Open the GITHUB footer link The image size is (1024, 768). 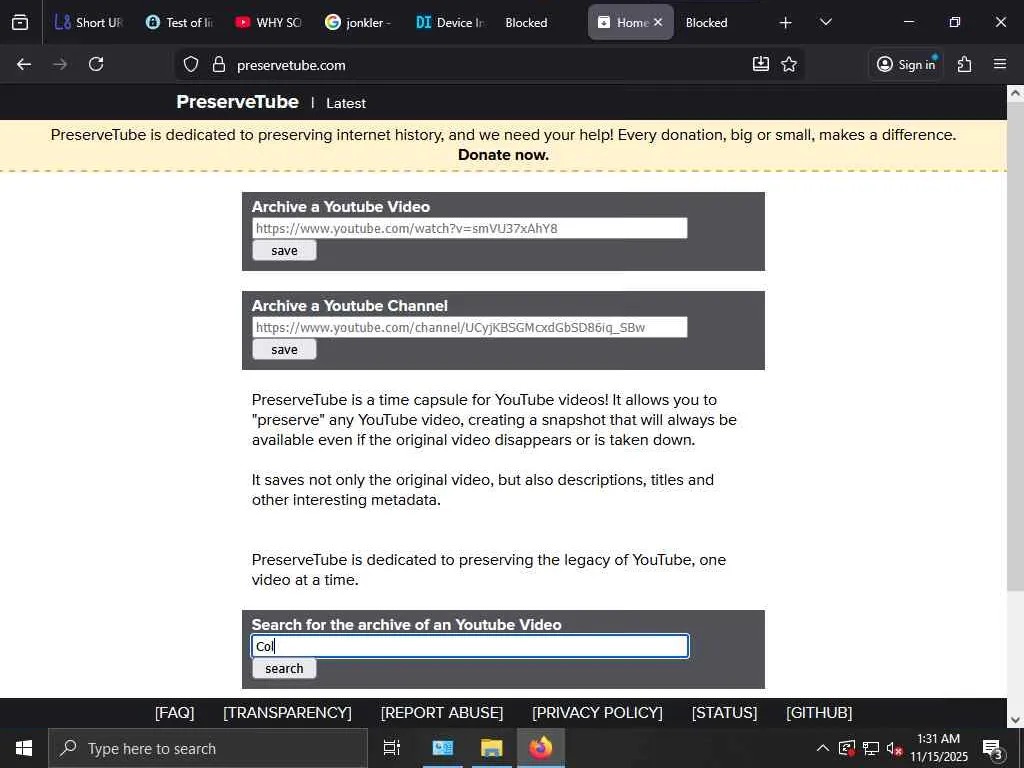(819, 712)
